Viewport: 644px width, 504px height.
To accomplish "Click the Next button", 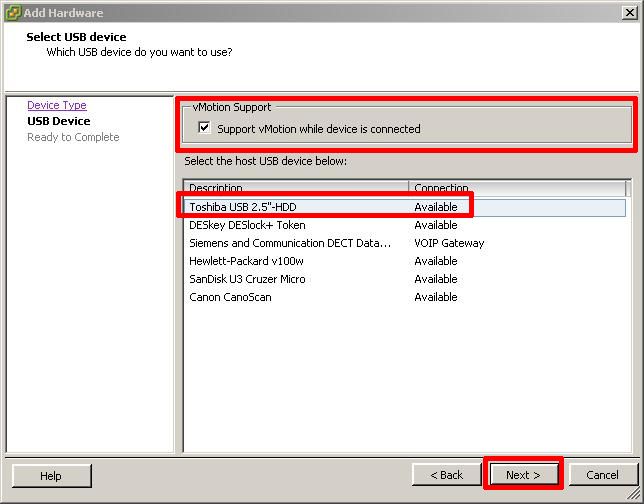I will tap(523, 475).
